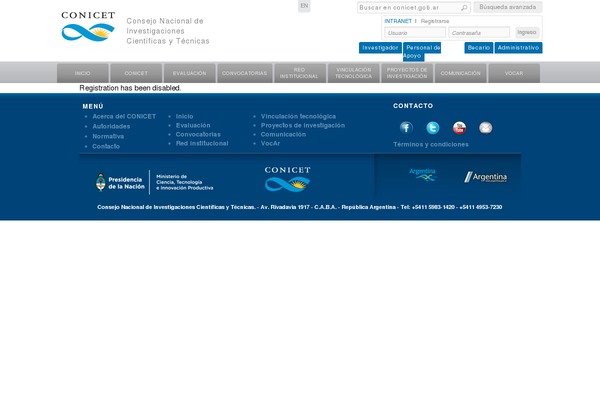Screen dimensions: 600x400
Task: Open footer link VocAr
Action: pyautogui.click(x=270, y=143)
